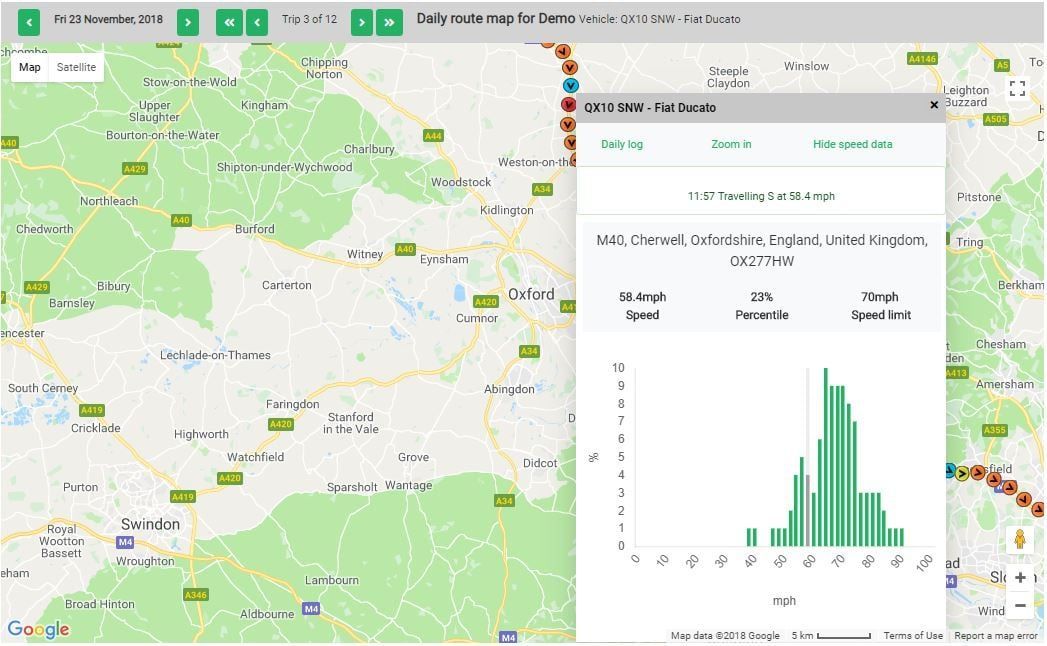This screenshot has width=1047, height=646.
Task: Click Report a map error link
Action: click(x=995, y=636)
